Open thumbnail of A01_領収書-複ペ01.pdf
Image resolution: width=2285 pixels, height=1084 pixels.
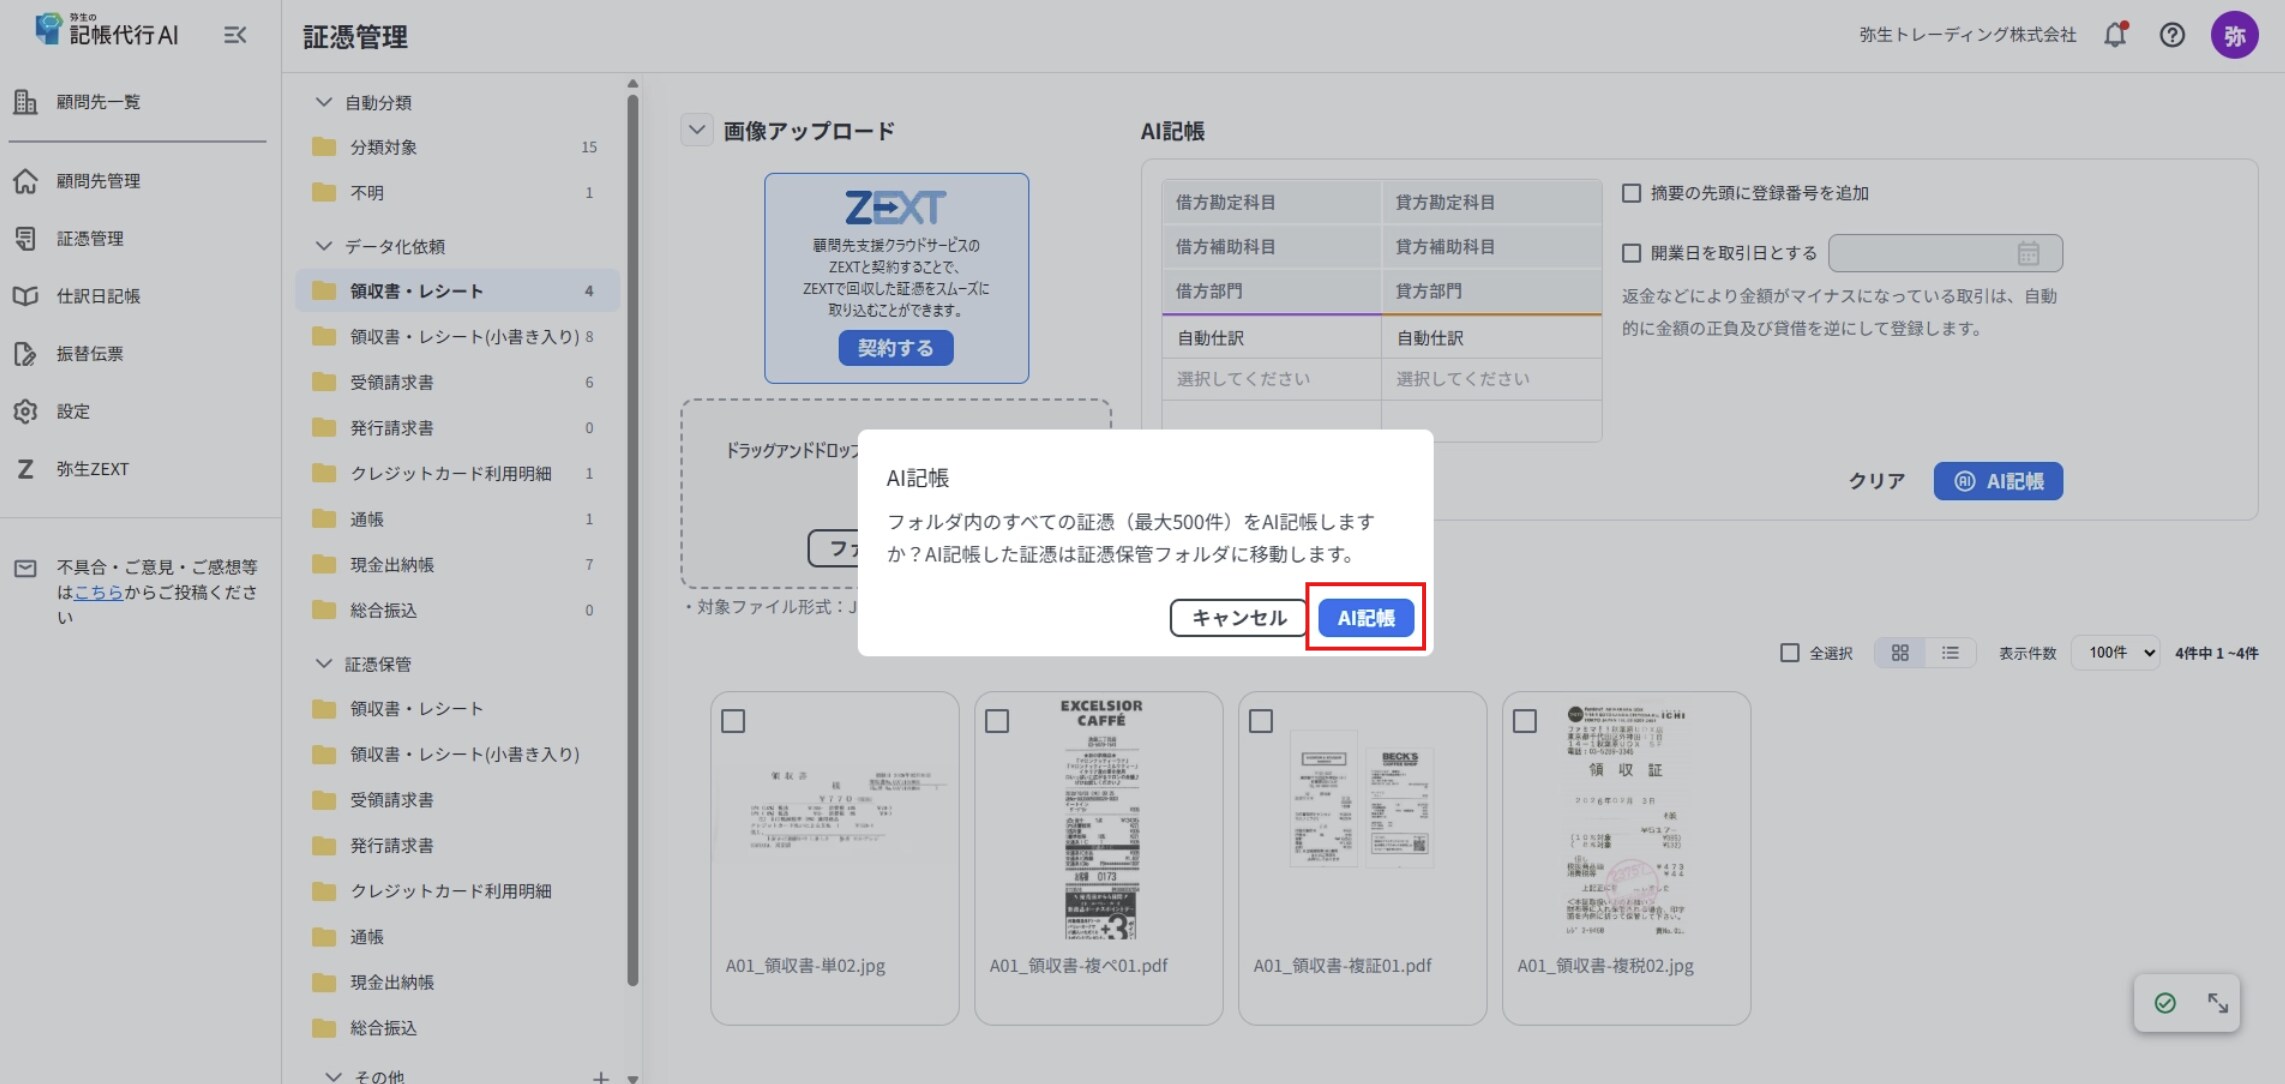point(1101,820)
